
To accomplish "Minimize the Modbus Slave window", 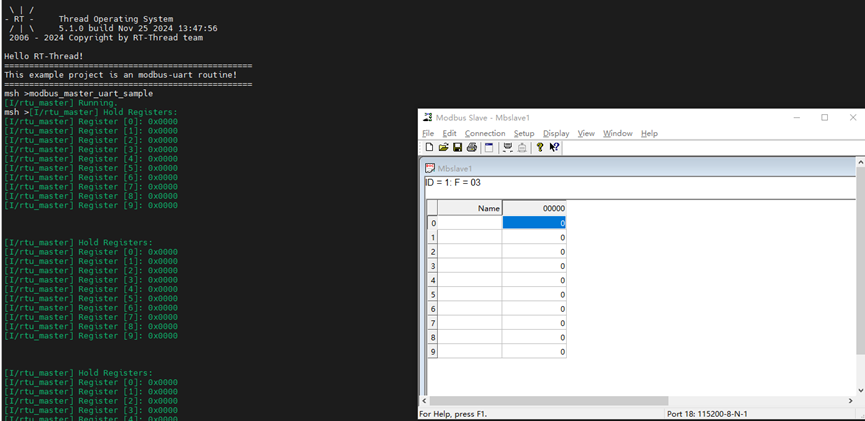I will coord(797,117).
